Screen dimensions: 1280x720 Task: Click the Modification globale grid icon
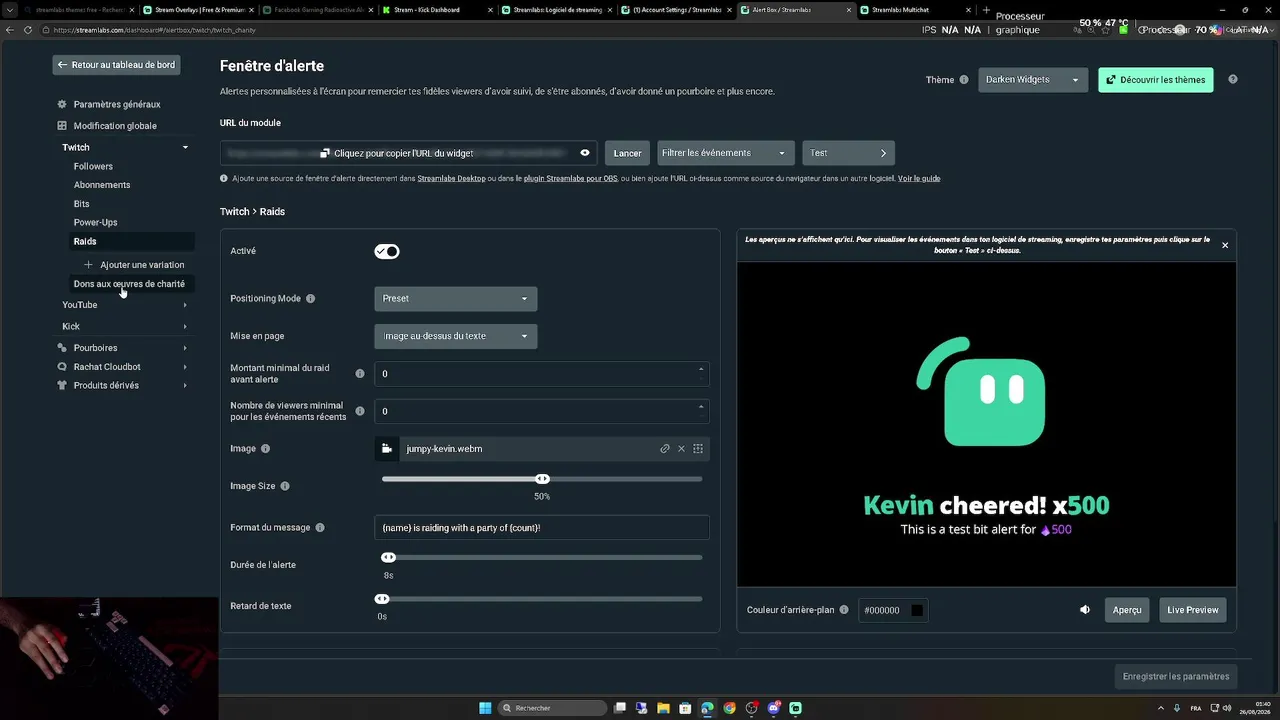pos(62,126)
